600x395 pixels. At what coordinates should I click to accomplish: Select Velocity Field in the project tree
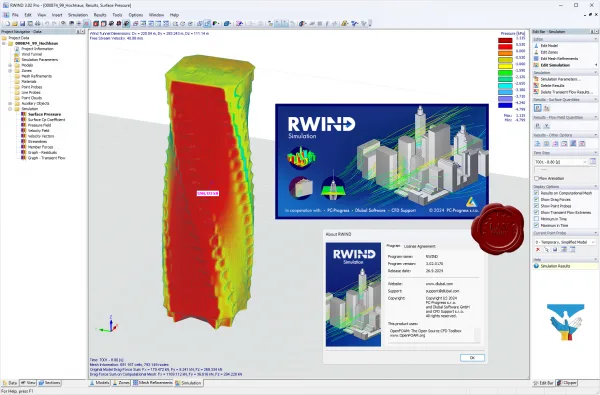(x=38, y=131)
